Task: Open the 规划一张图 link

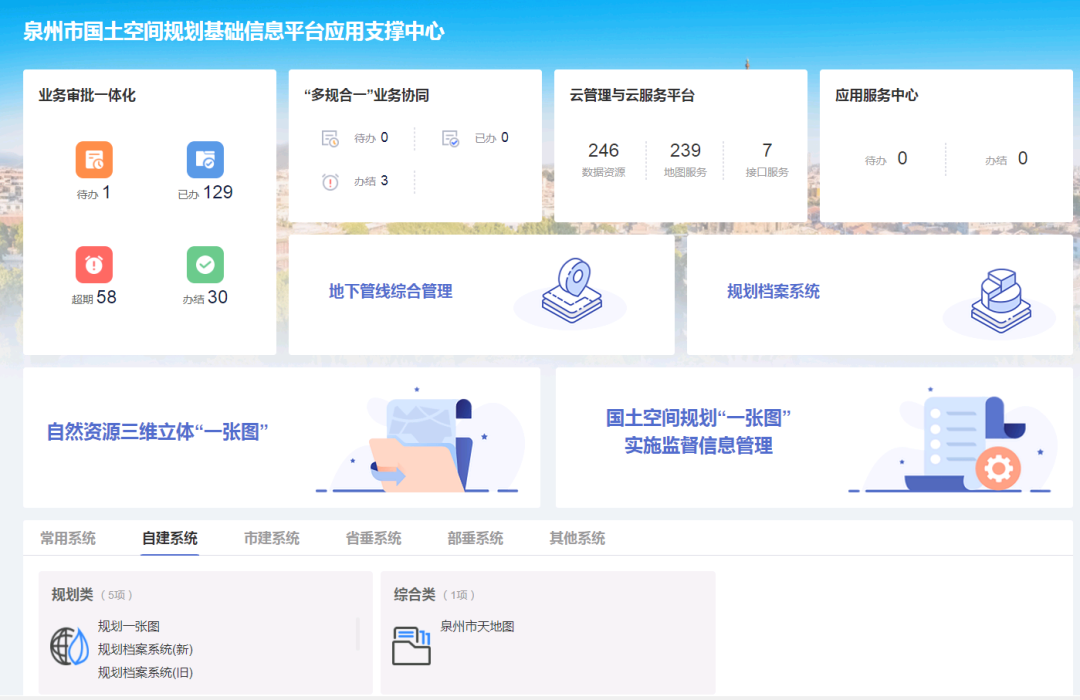Action: (x=129, y=626)
